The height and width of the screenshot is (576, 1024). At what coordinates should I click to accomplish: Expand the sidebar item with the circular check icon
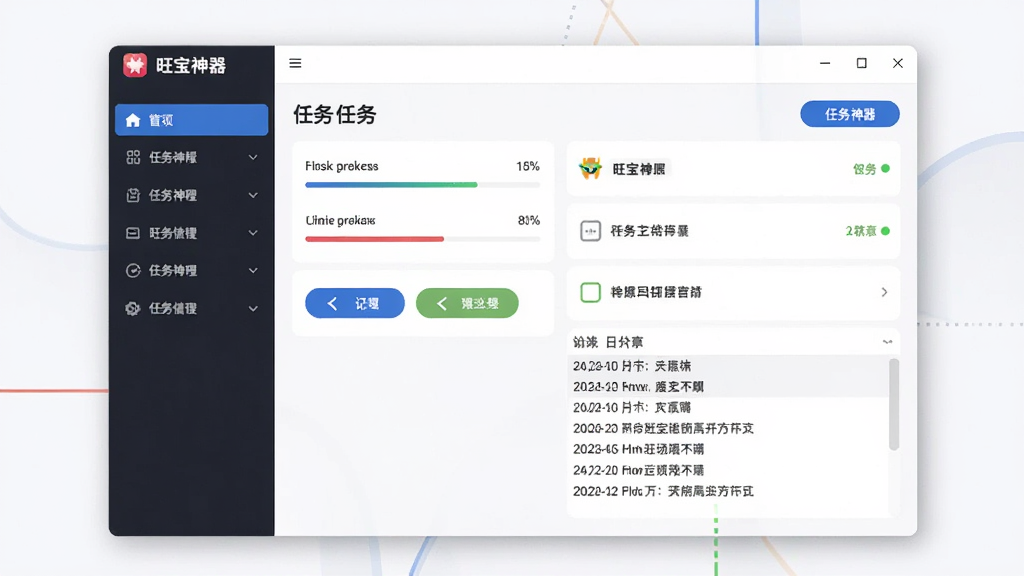(x=253, y=270)
